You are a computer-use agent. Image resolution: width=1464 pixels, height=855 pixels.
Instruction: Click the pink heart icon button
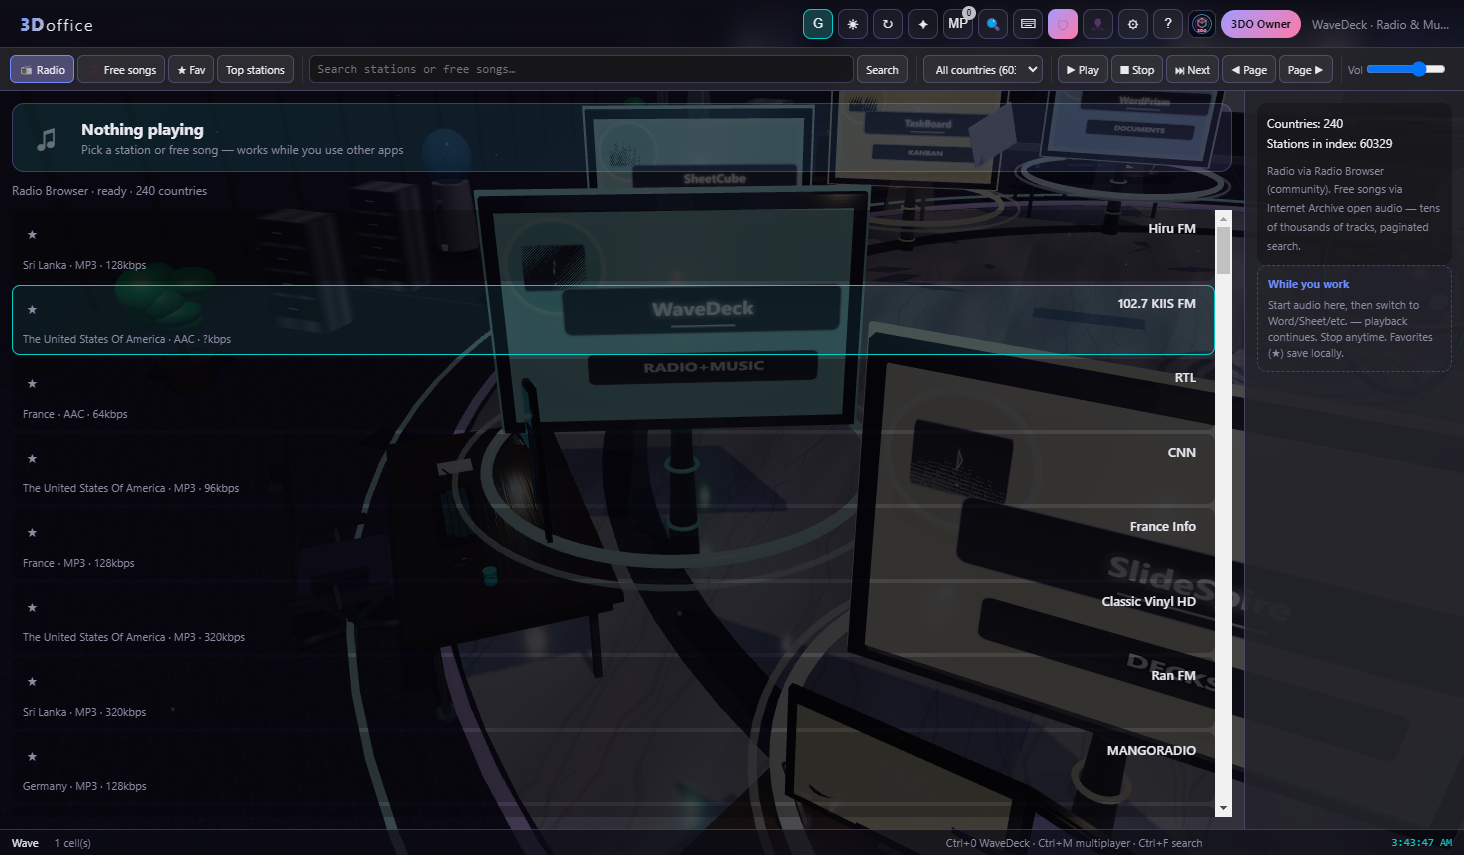(x=1063, y=24)
